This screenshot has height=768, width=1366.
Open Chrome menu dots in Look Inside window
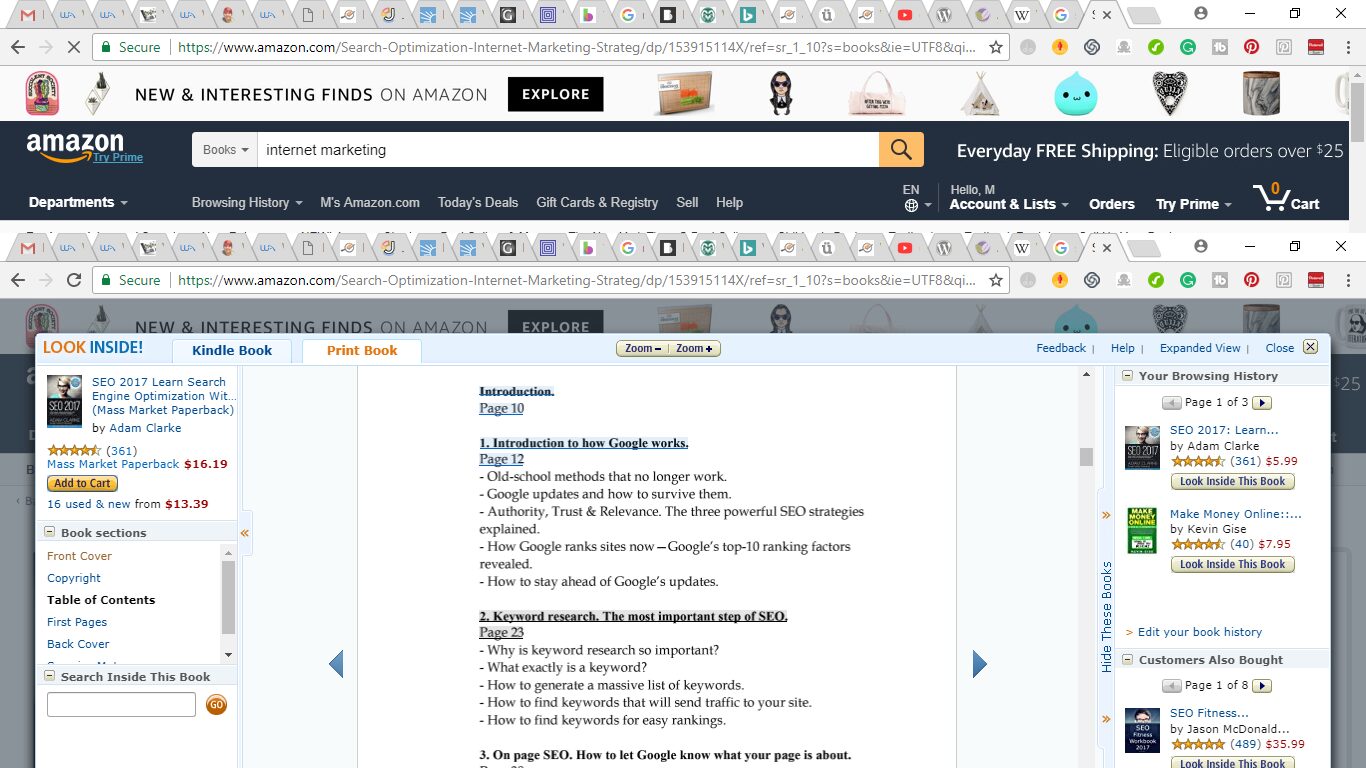tap(1348, 280)
